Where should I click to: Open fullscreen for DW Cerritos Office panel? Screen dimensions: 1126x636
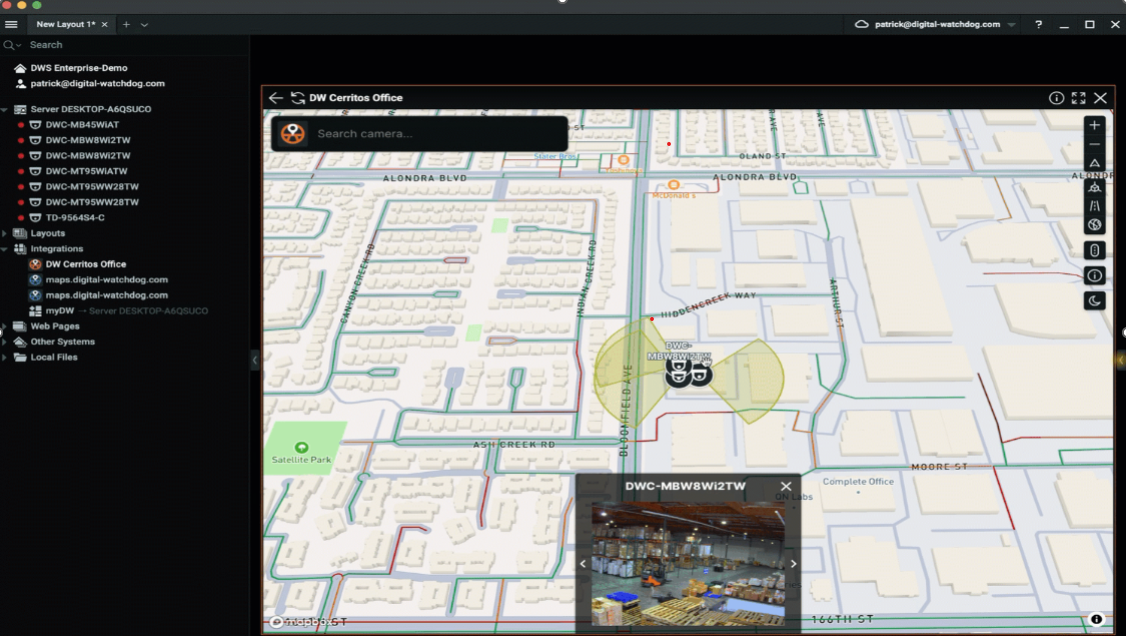[x=1078, y=98]
